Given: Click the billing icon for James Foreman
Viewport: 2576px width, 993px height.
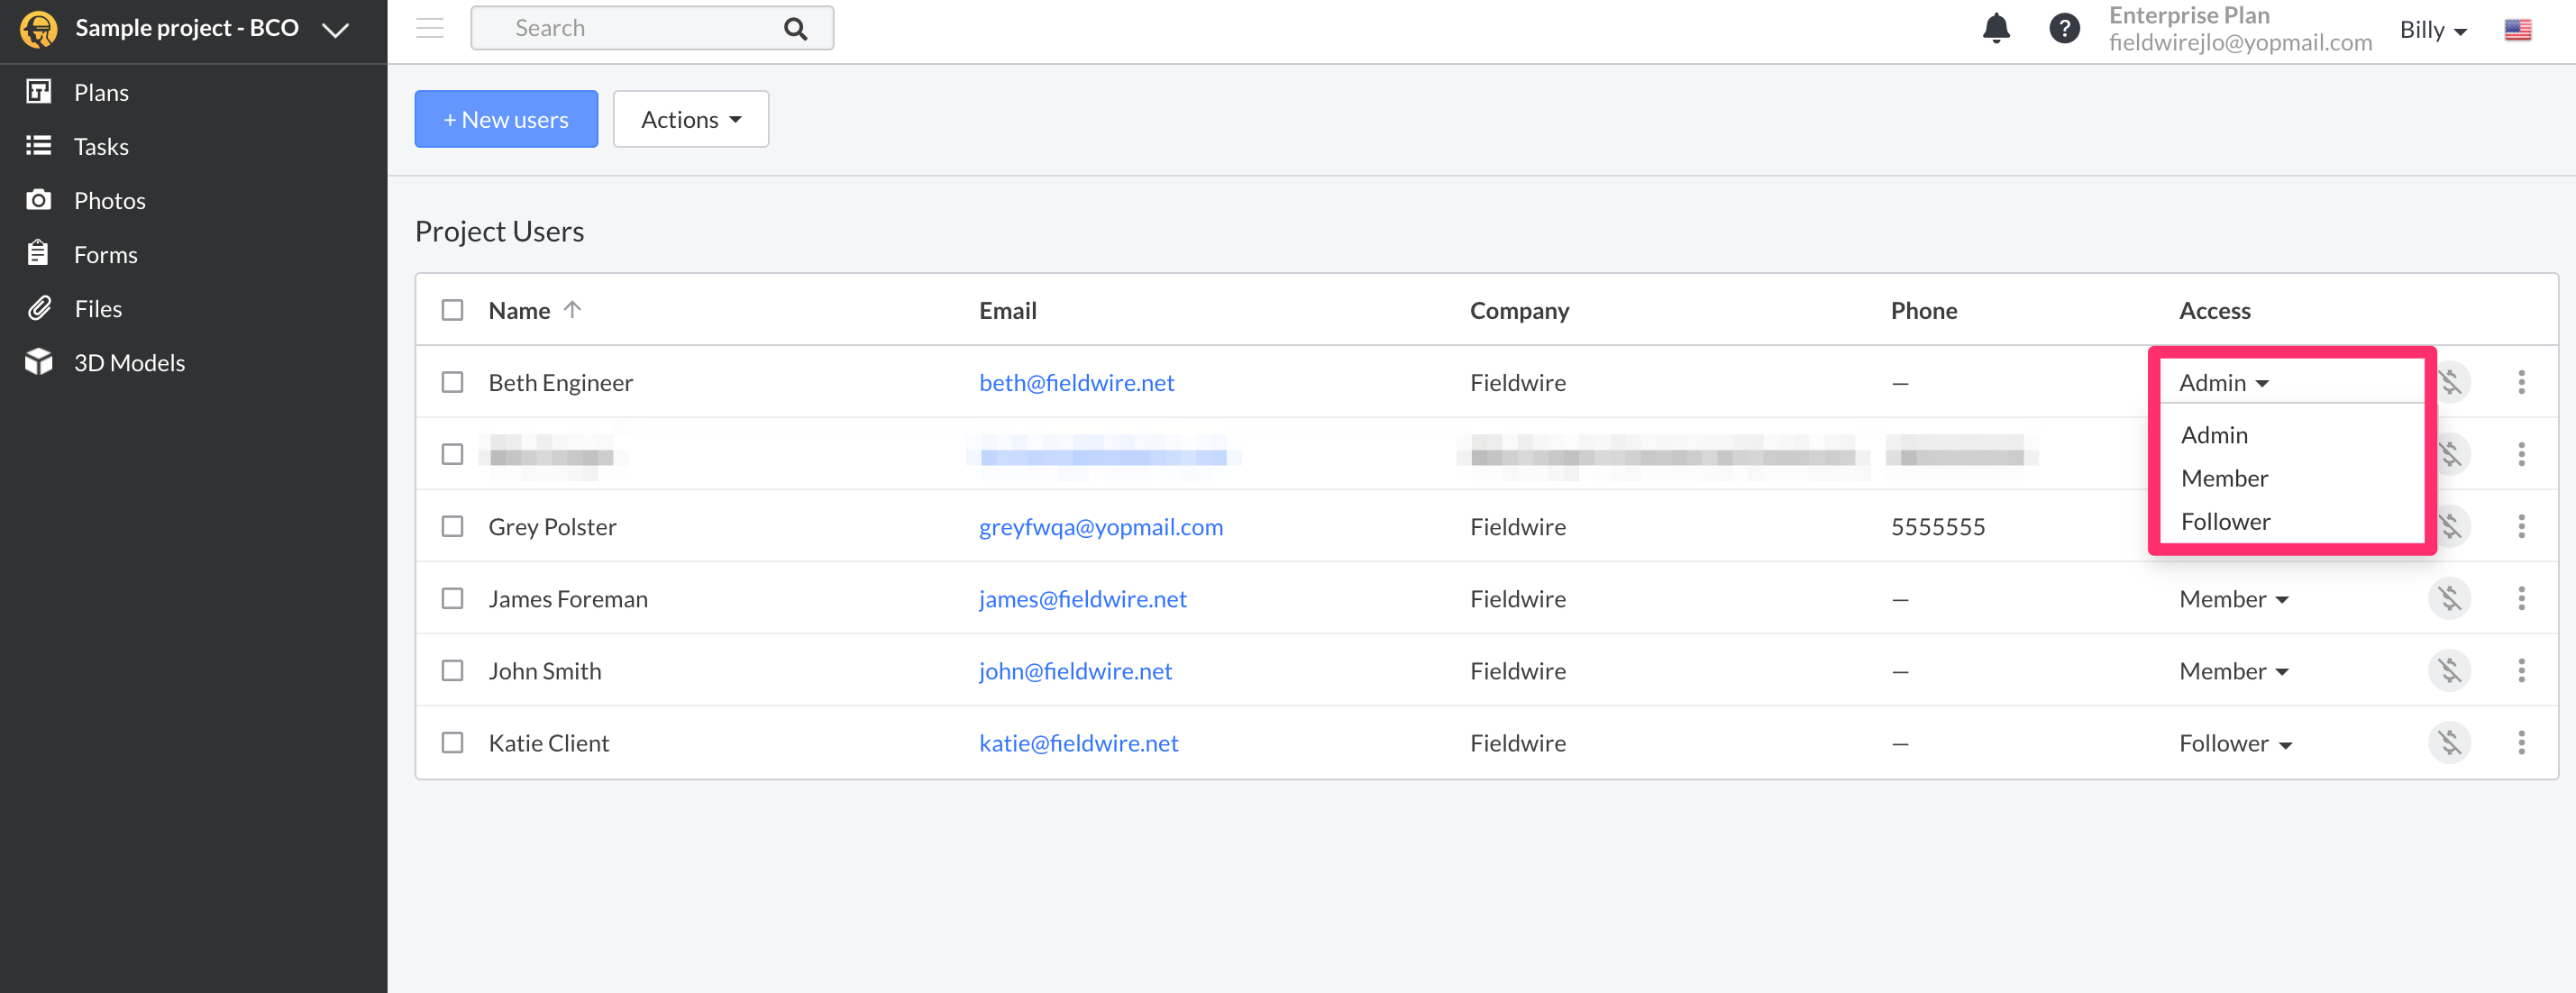Looking at the screenshot, I should (x=2448, y=598).
